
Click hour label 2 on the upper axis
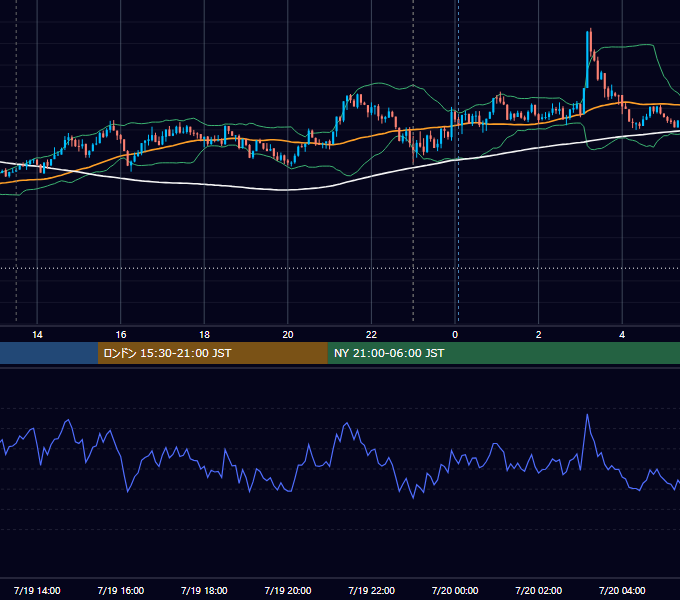(538, 335)
